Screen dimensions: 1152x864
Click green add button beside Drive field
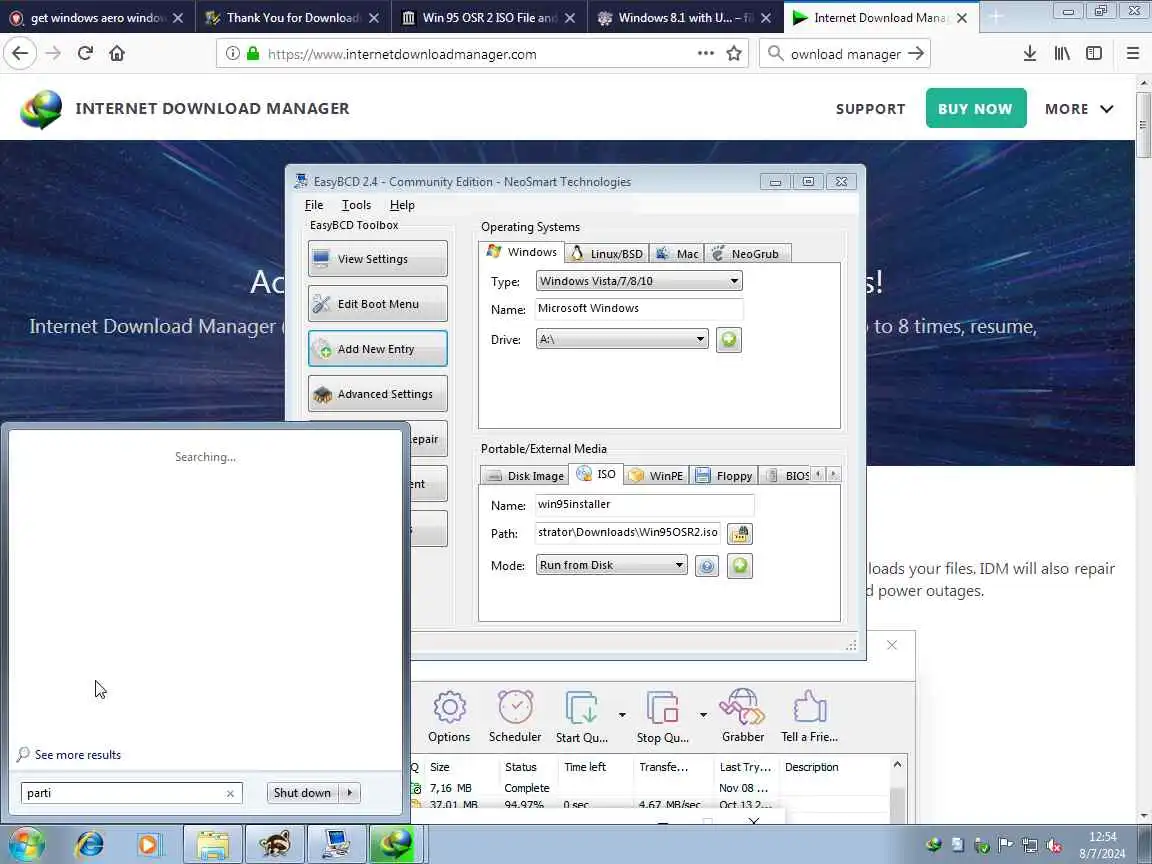pos(728,339)
